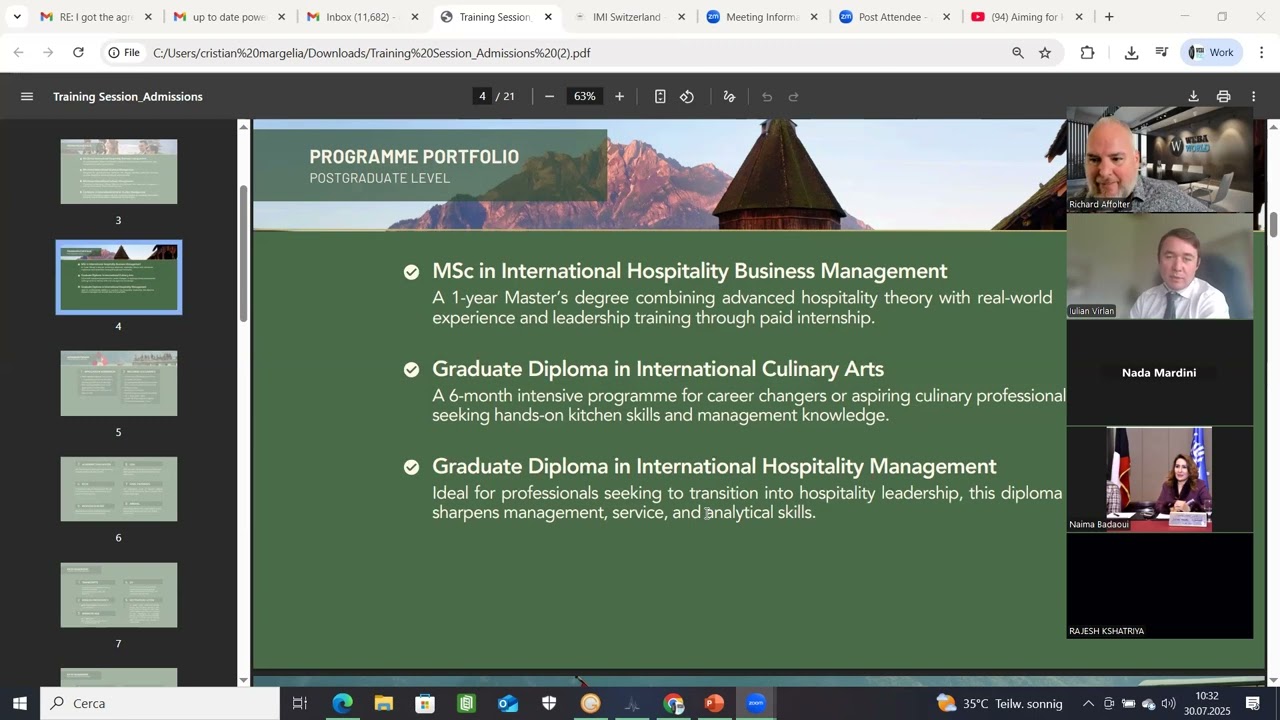Viewport: 1280px width, 720px height.
Task: Switch to the 'up to date powe' tab
Action: coord(228,17)
